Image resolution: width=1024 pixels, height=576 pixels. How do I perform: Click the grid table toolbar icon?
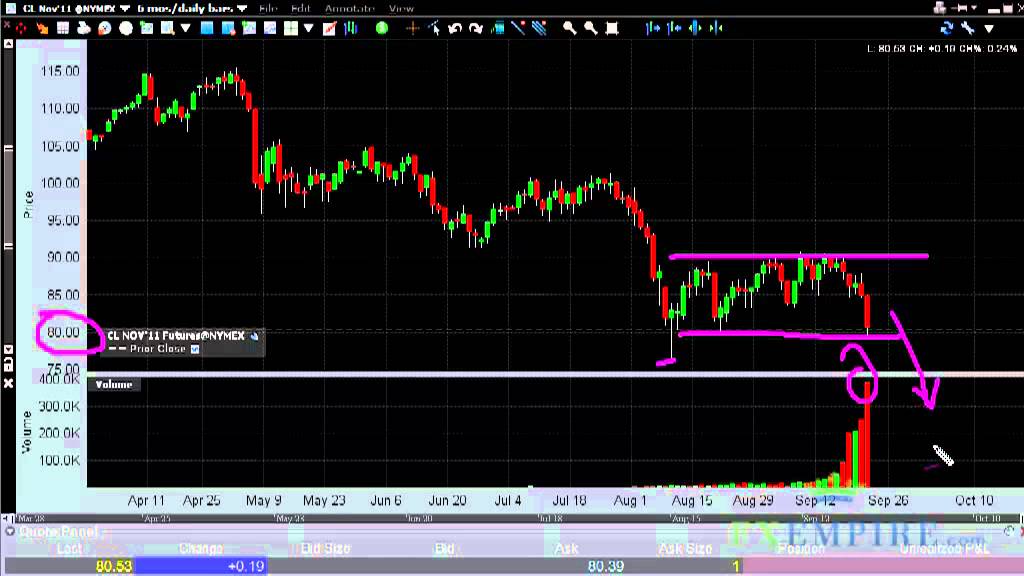(x=63, y=28)
